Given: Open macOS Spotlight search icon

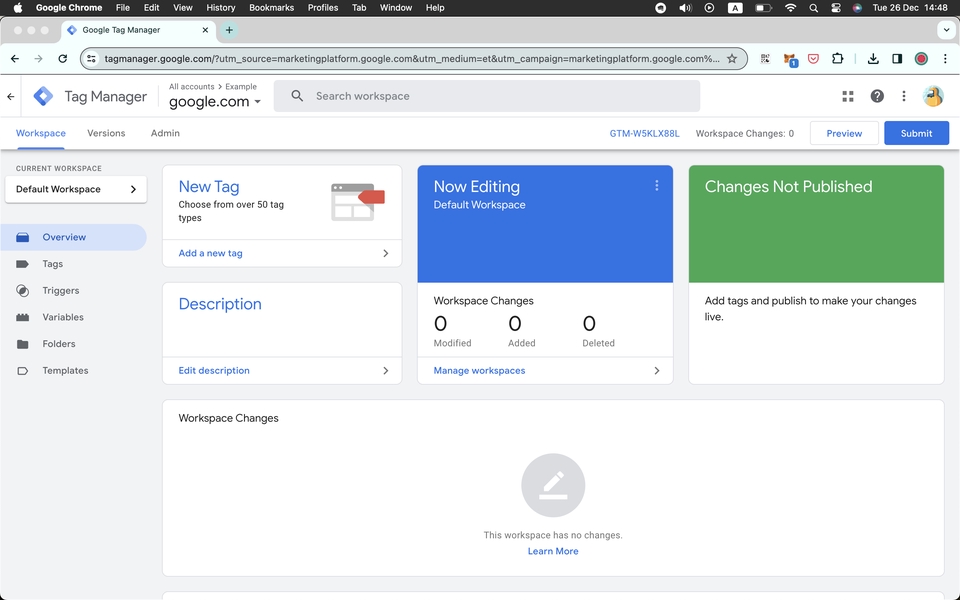Looking at the screenshot, I should coord(813,8).
